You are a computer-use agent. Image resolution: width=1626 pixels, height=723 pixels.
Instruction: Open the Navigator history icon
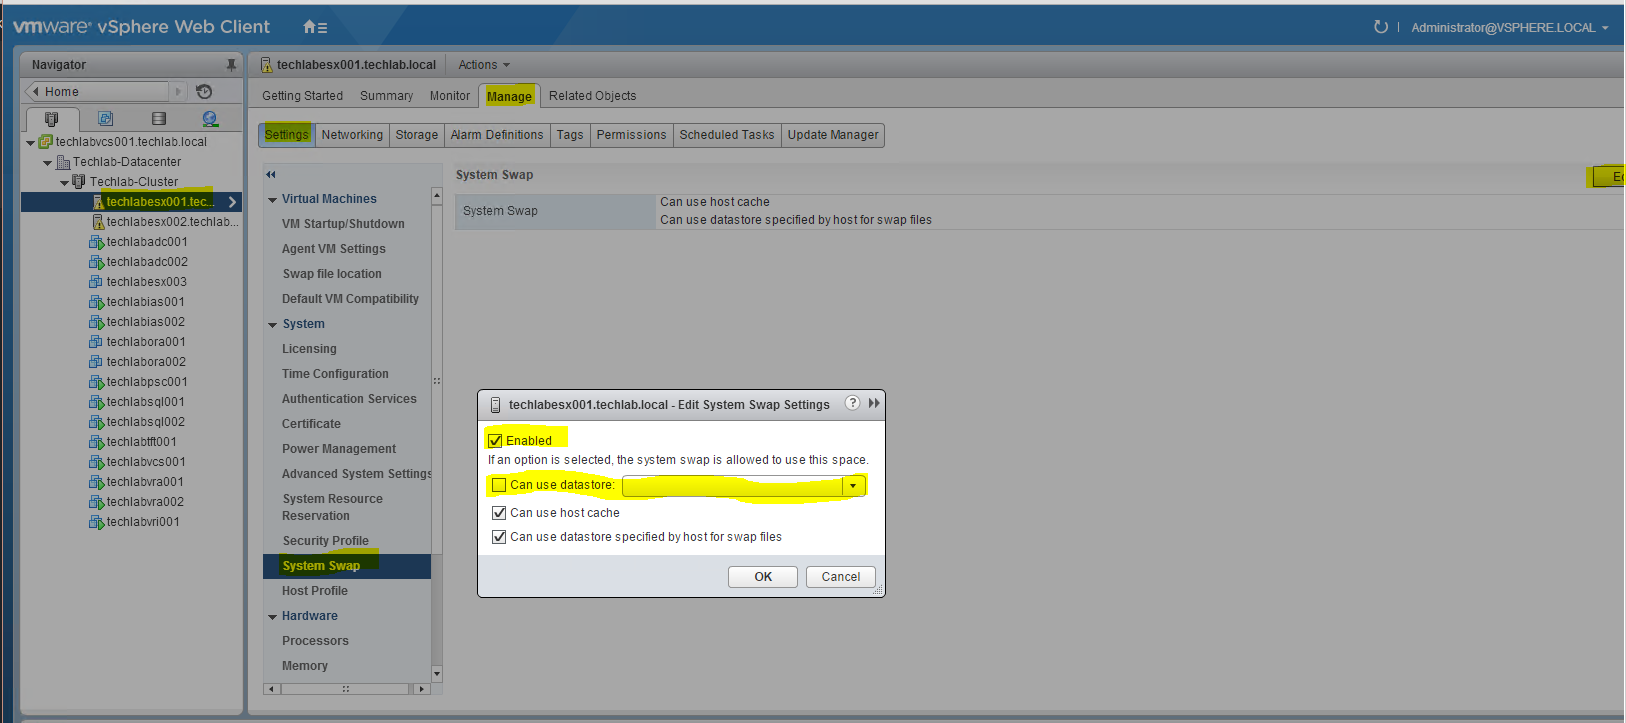pos(204,92)
